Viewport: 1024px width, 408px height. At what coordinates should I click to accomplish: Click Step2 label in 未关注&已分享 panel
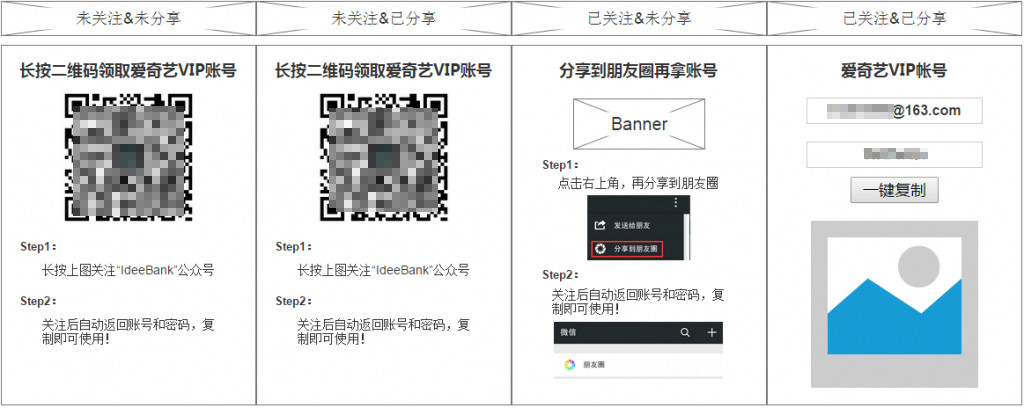(x=294, y=301)
